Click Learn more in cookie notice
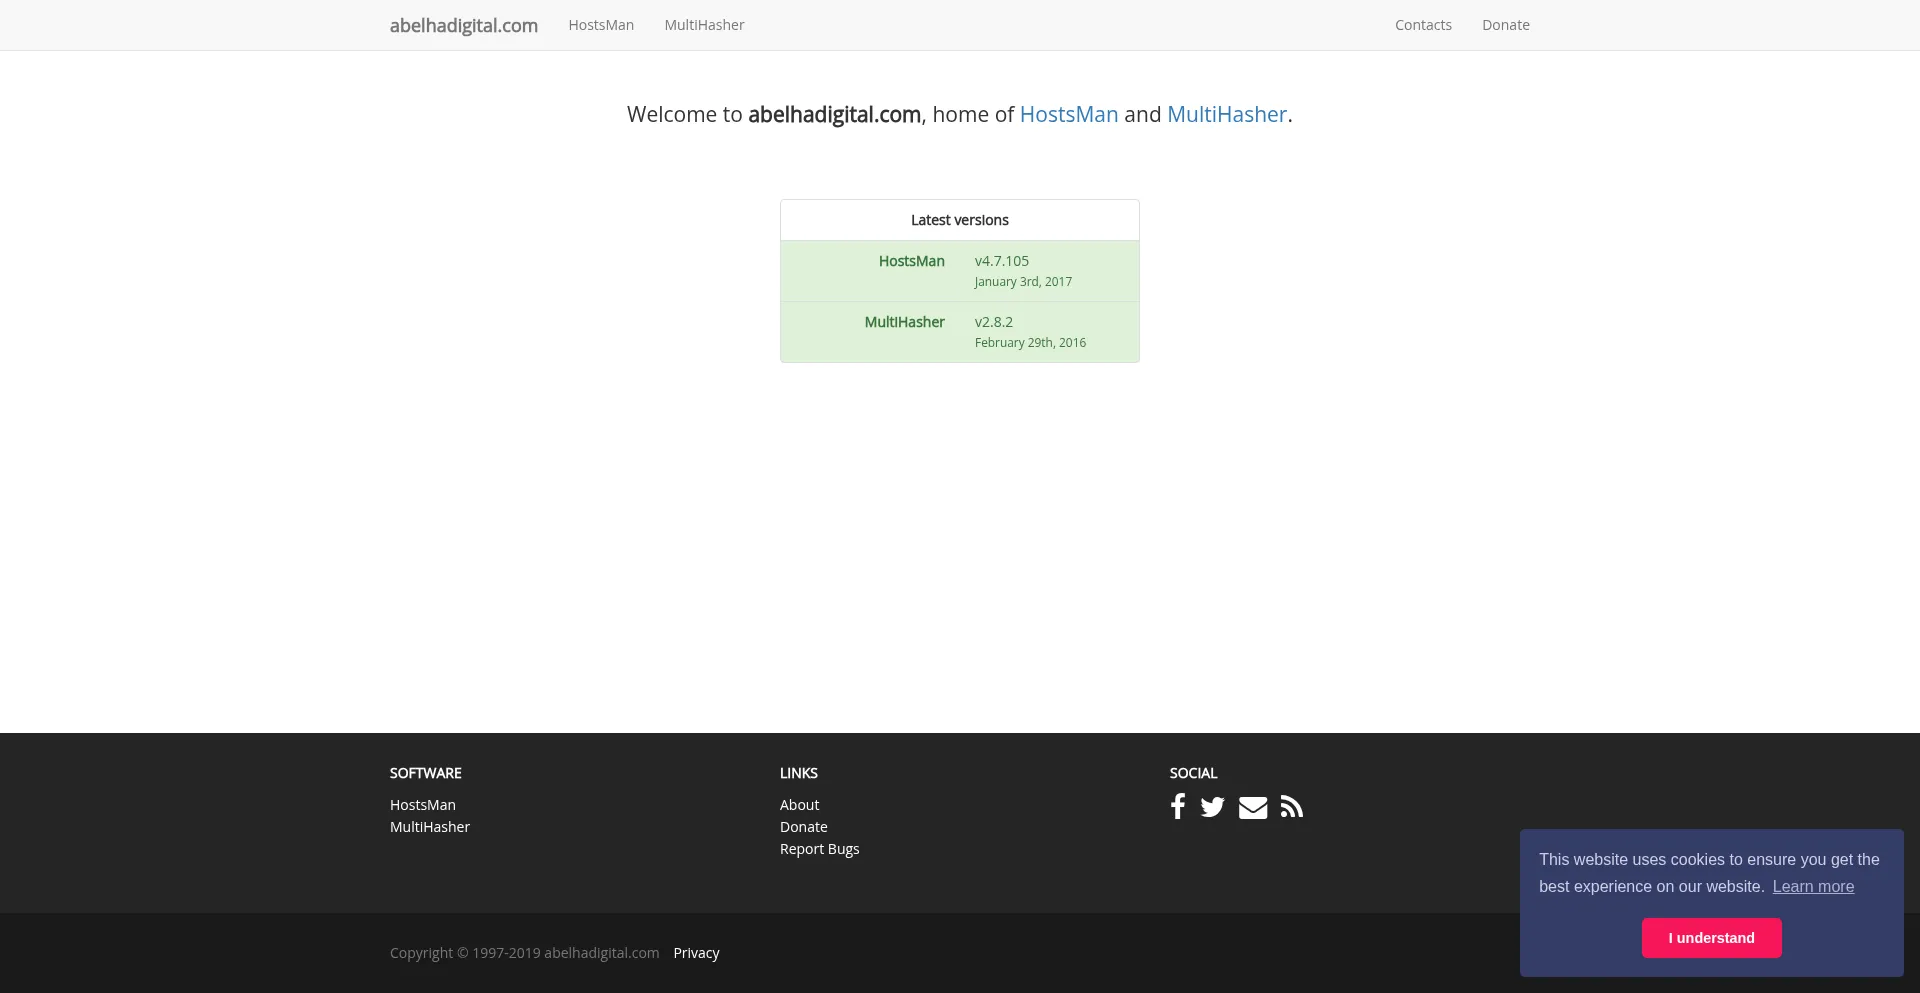The image size is (1920, 993). tap(1813, 887)
